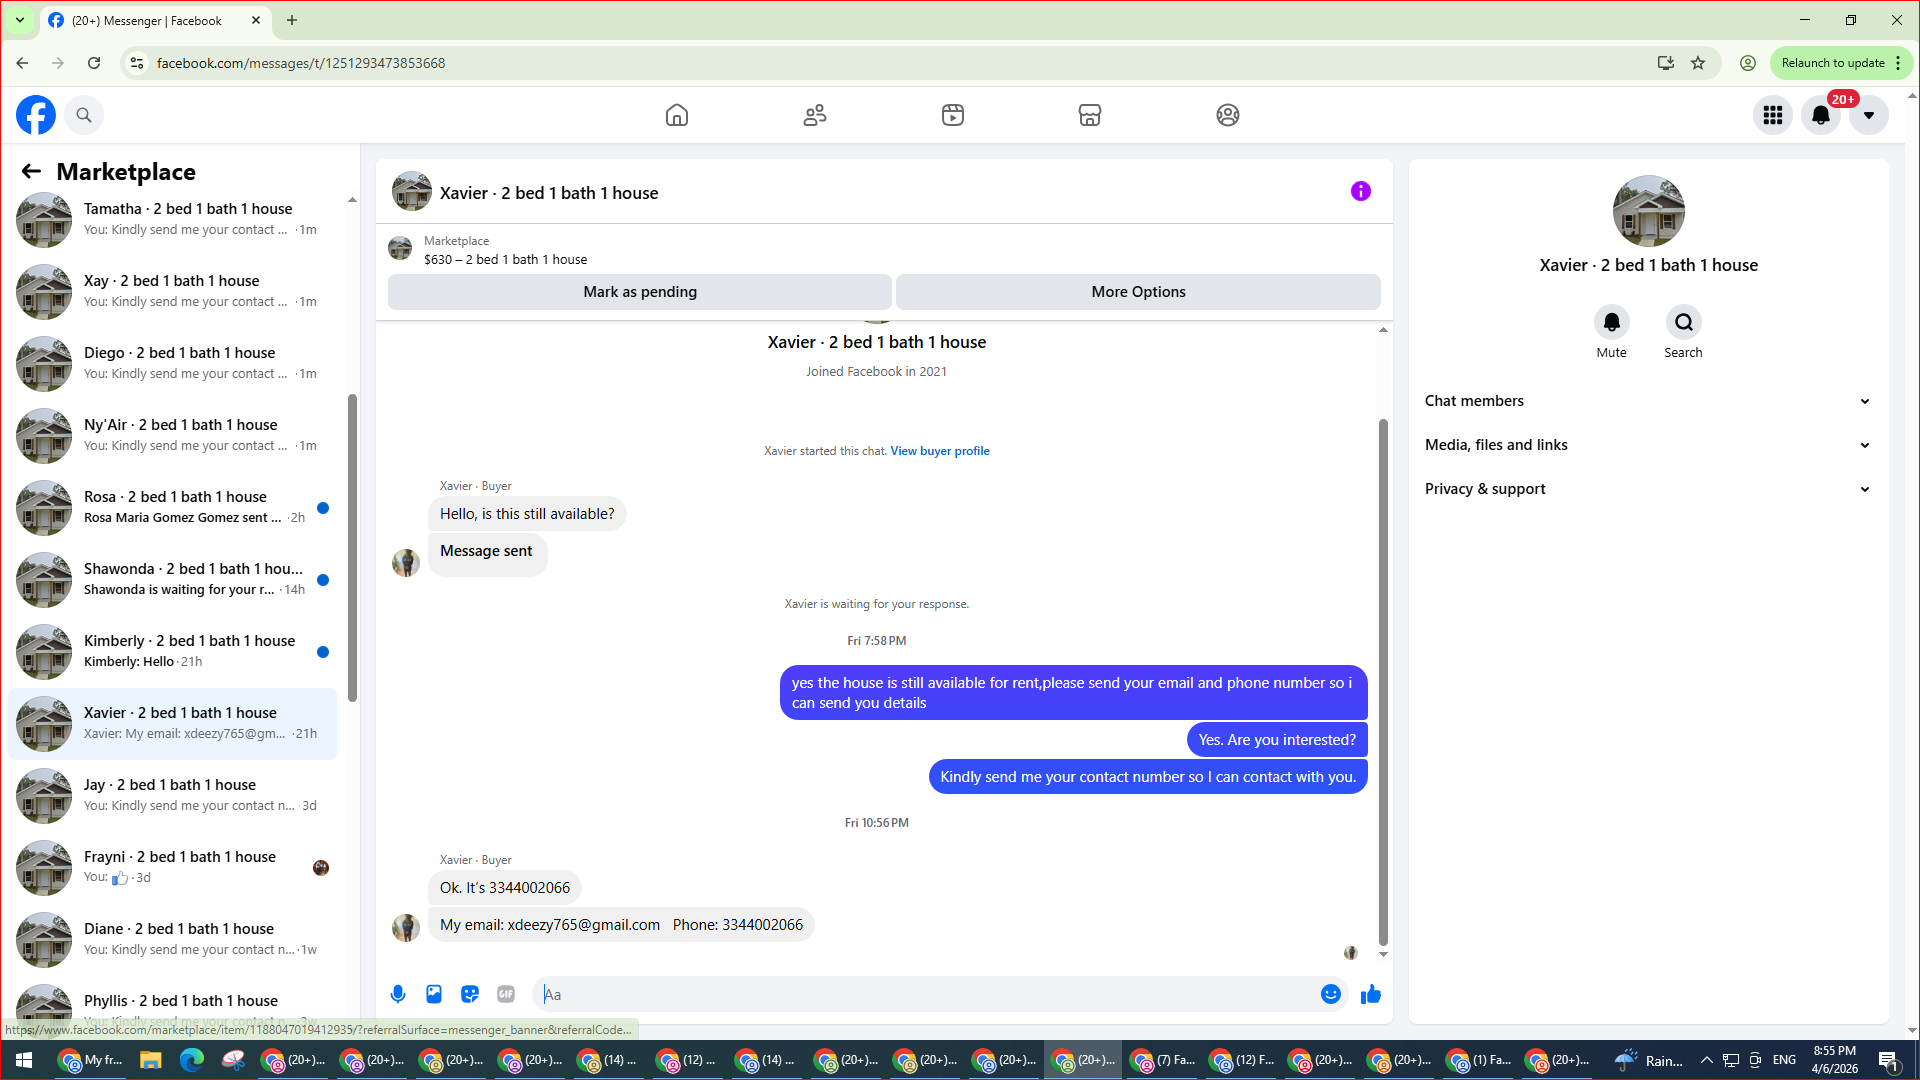Viewport: 1920px width, 1080px height.
Task: Open the taskbar clock and date
Action: click(1835, 1060)
